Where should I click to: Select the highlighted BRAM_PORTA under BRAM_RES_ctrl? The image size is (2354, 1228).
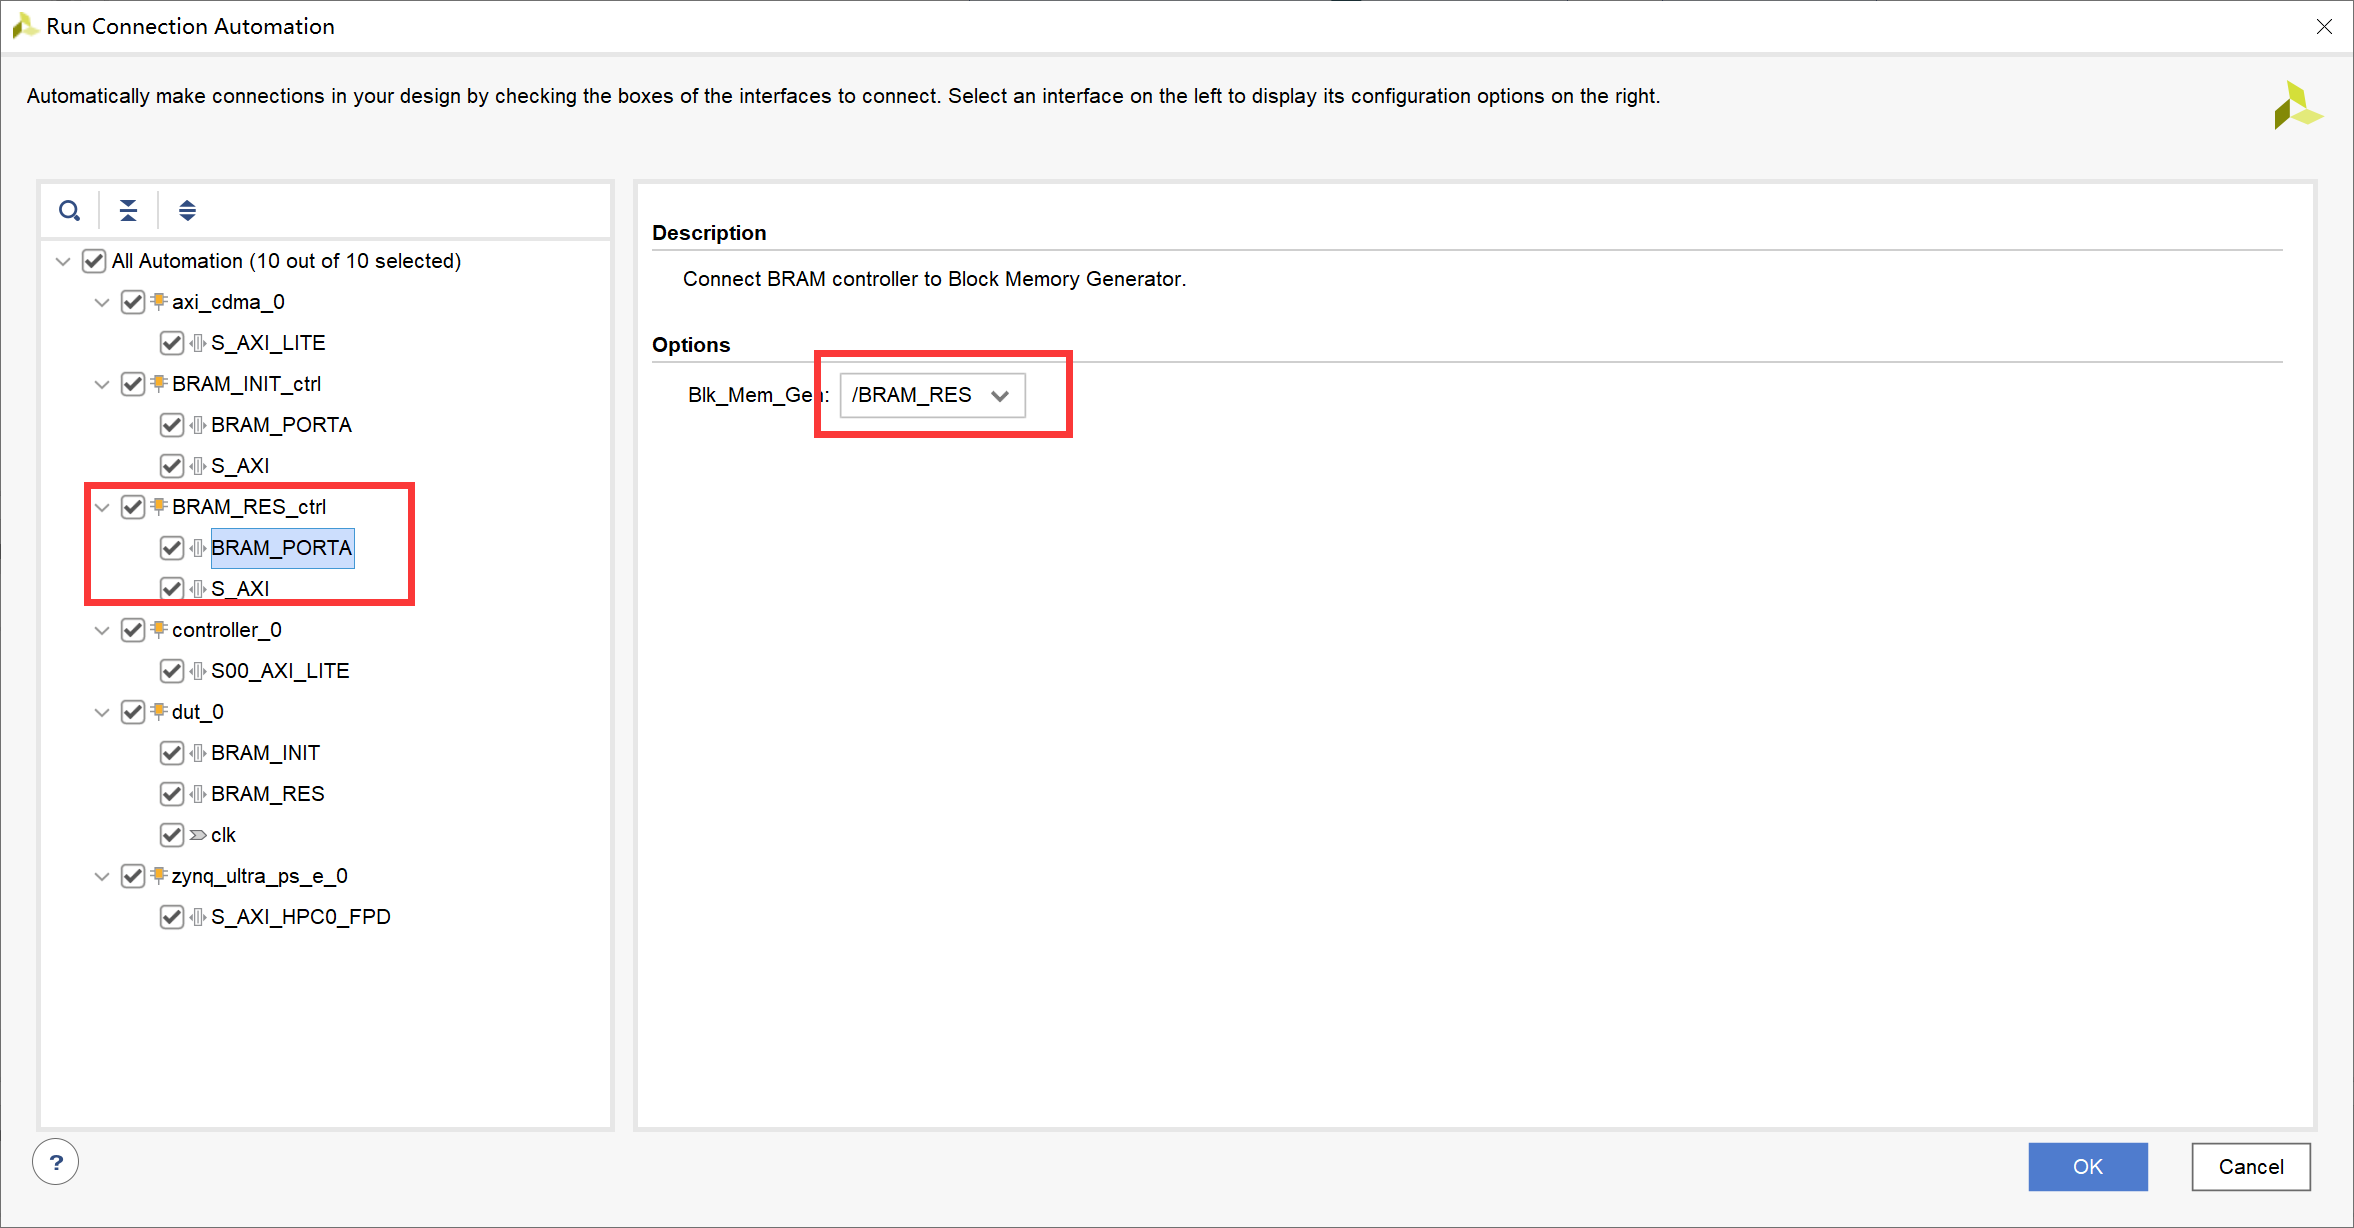(x=282, y=548)
